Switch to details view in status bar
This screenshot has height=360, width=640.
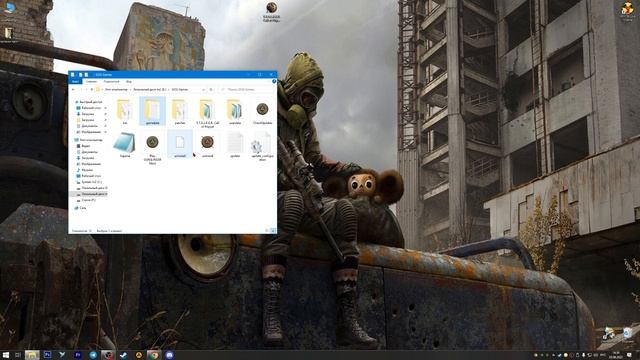[267, 231]
